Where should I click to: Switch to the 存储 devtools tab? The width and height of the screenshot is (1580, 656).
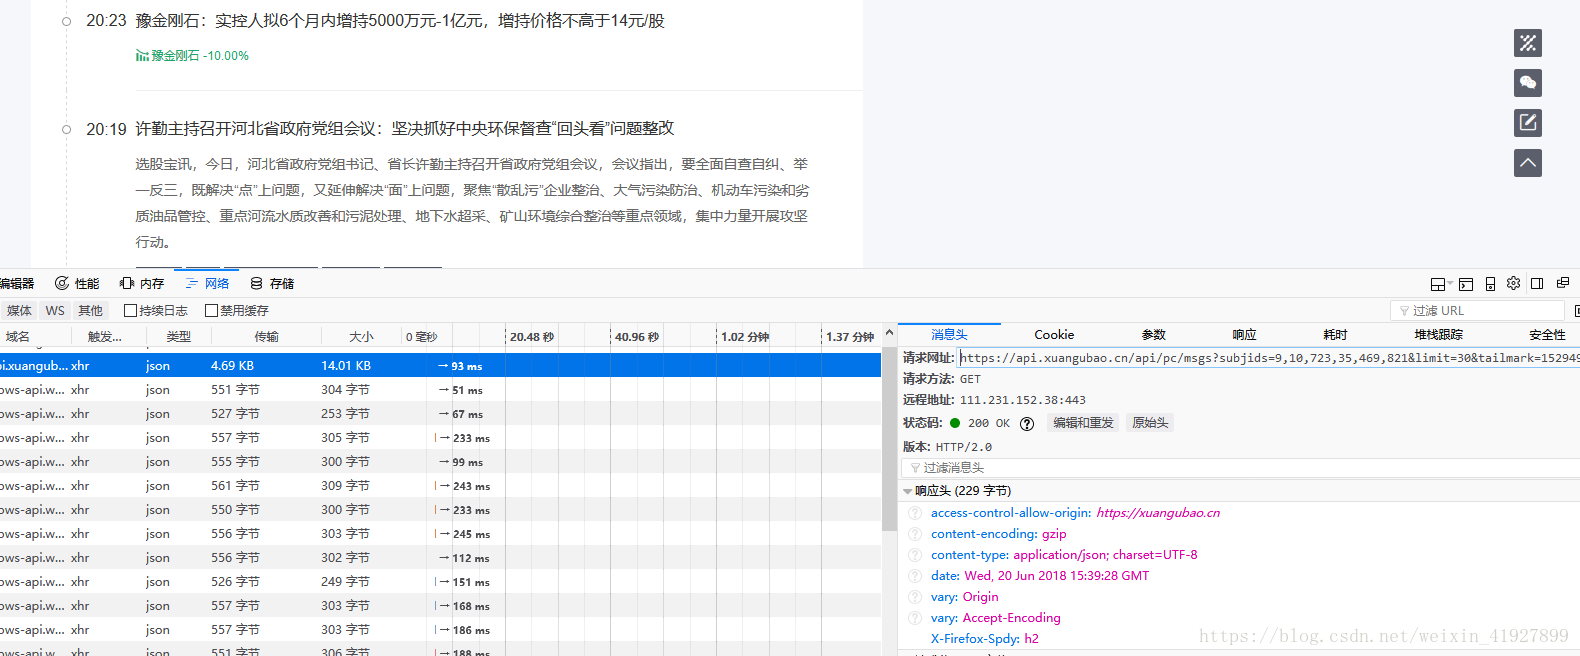point(272,284)
